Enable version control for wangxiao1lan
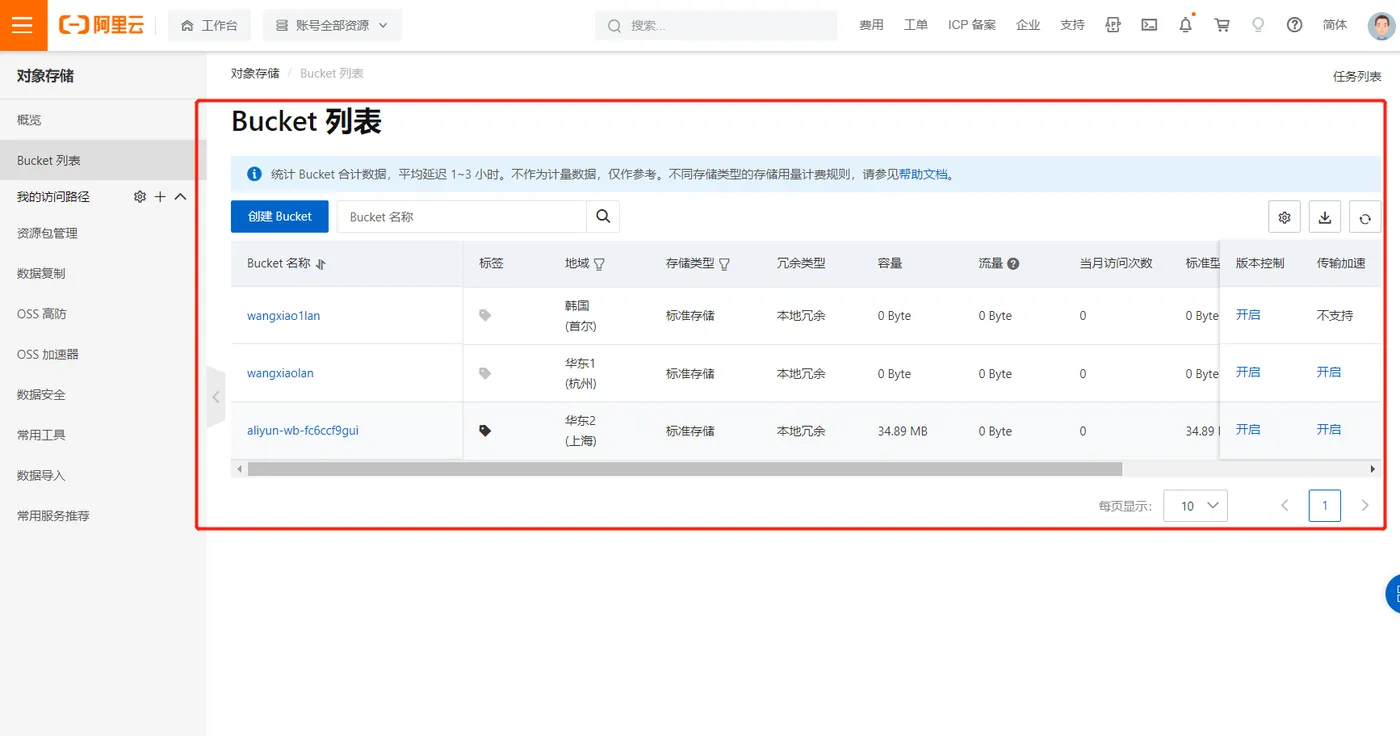This screenshot has height=736, width=1400. (x=1248, y=314)
